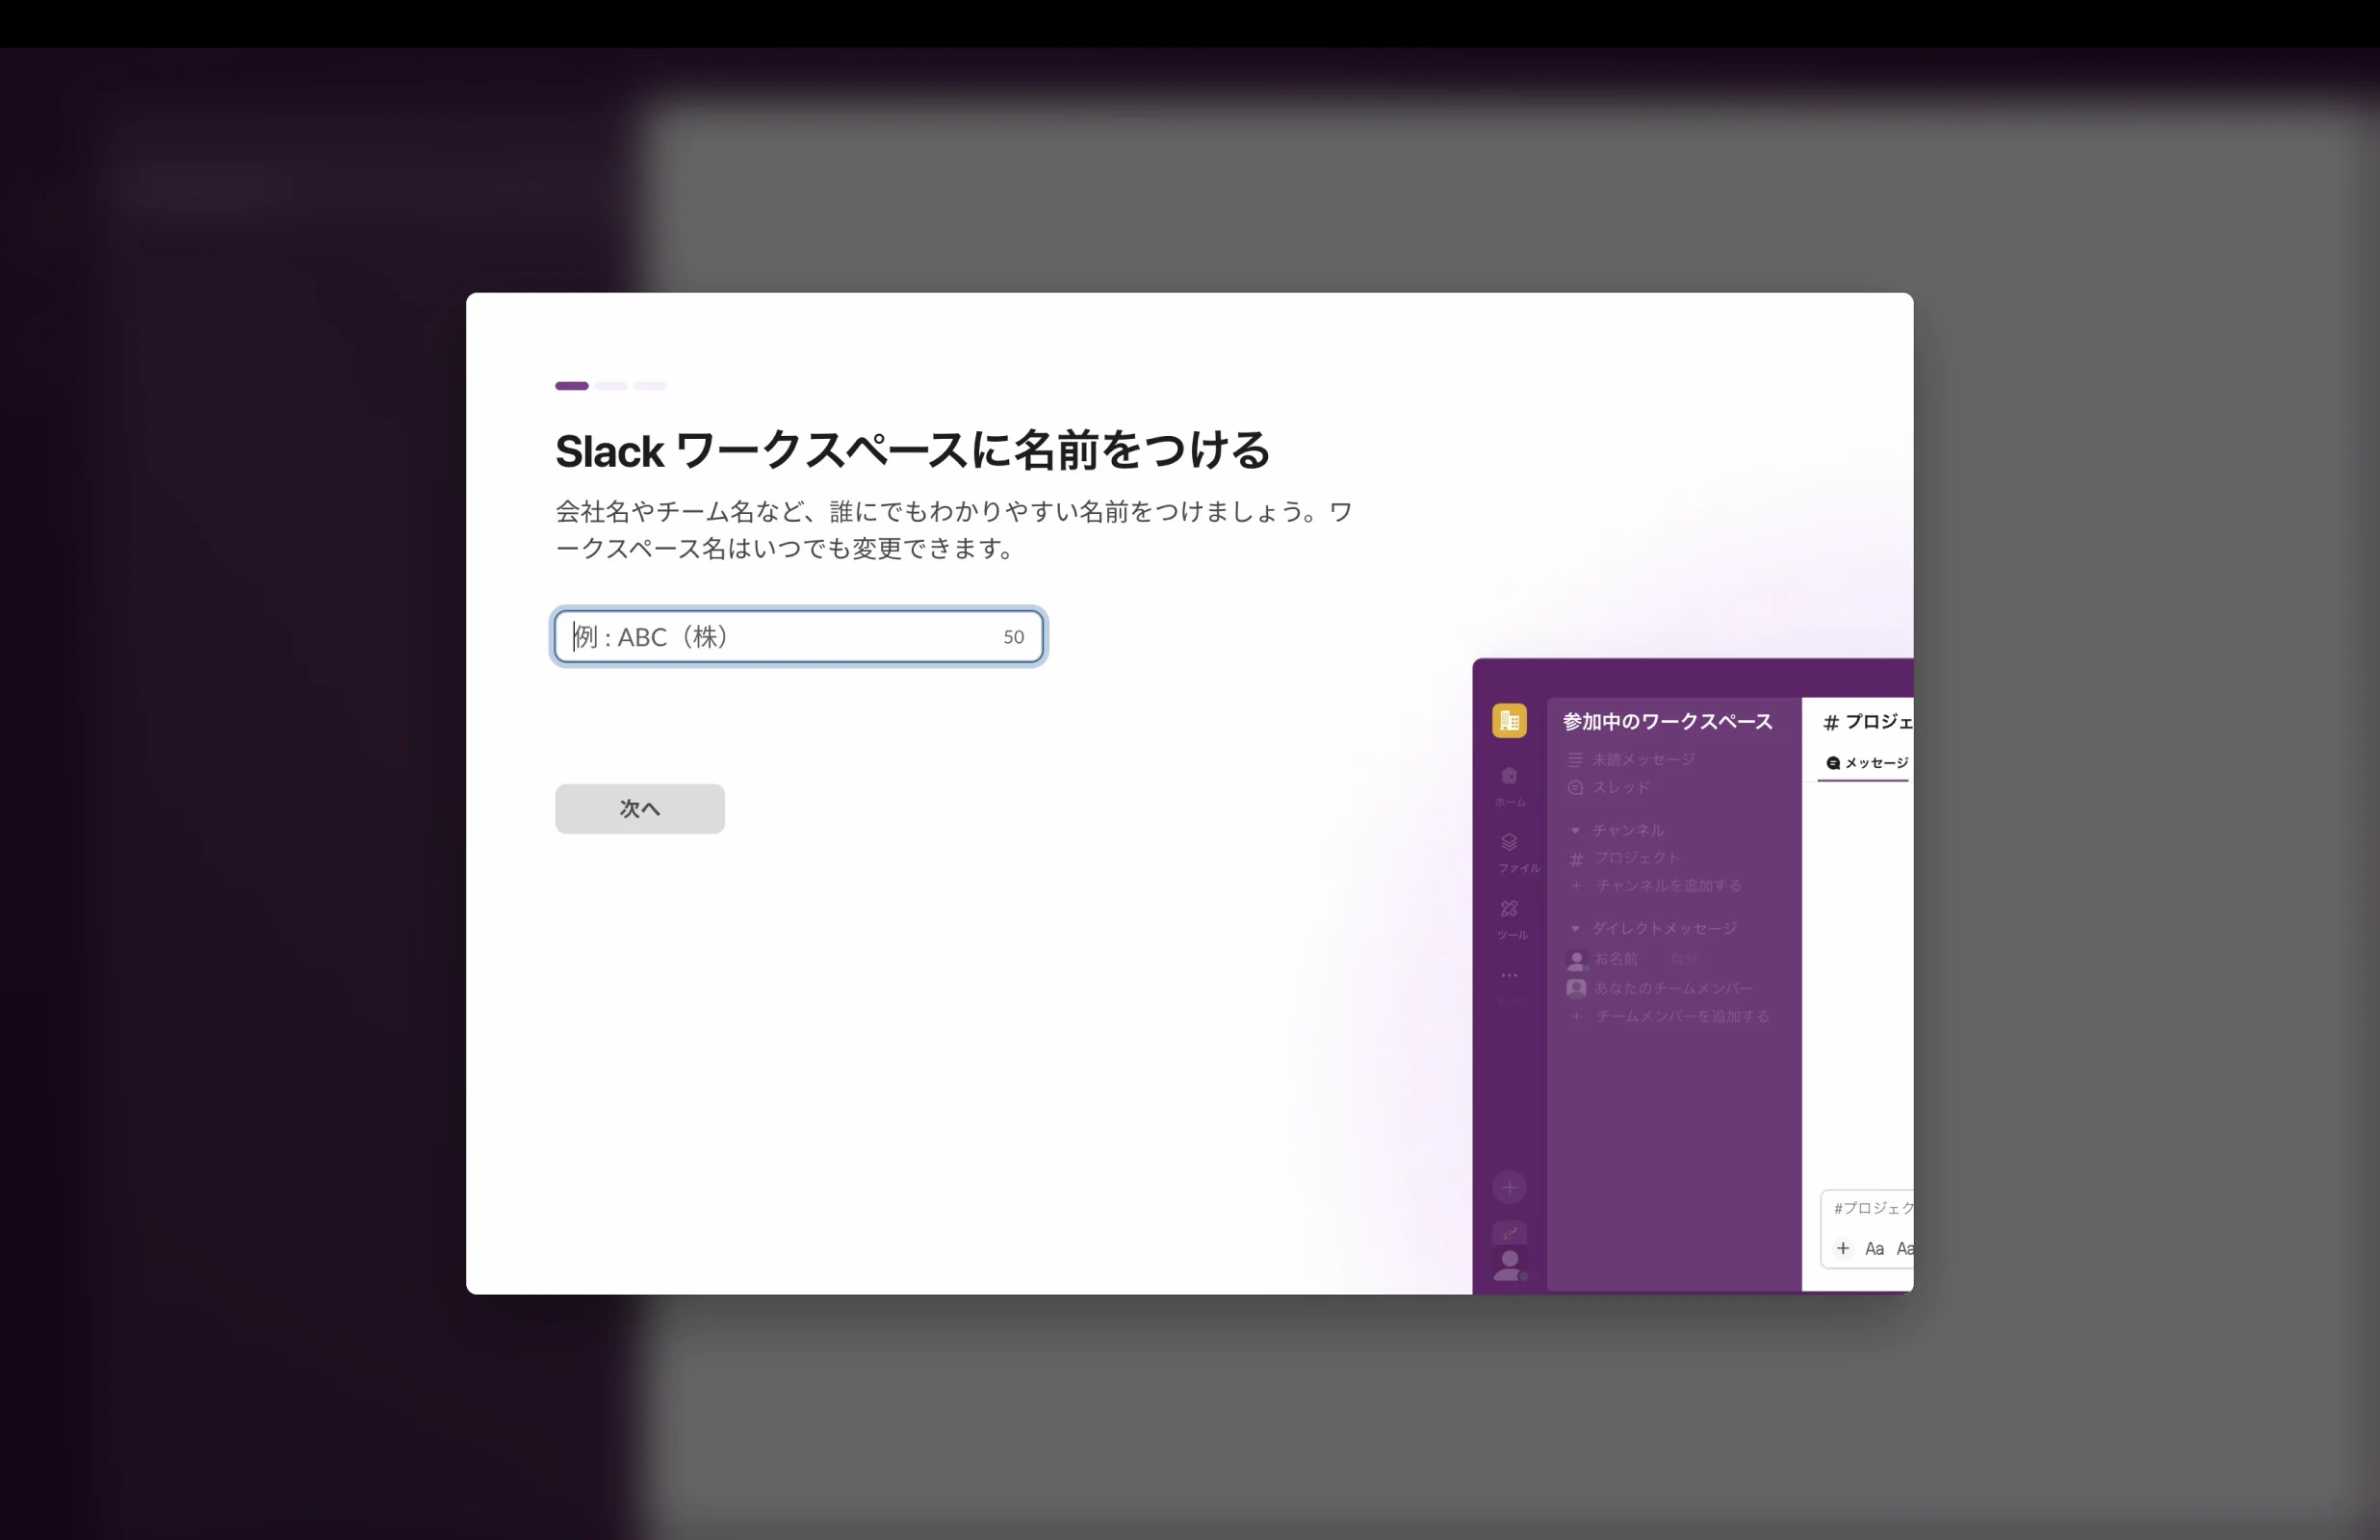Click the heading Slack ワークスペースに名前をつける
The height and width of the screenshot is (1540, 2380).
(912, 450)
